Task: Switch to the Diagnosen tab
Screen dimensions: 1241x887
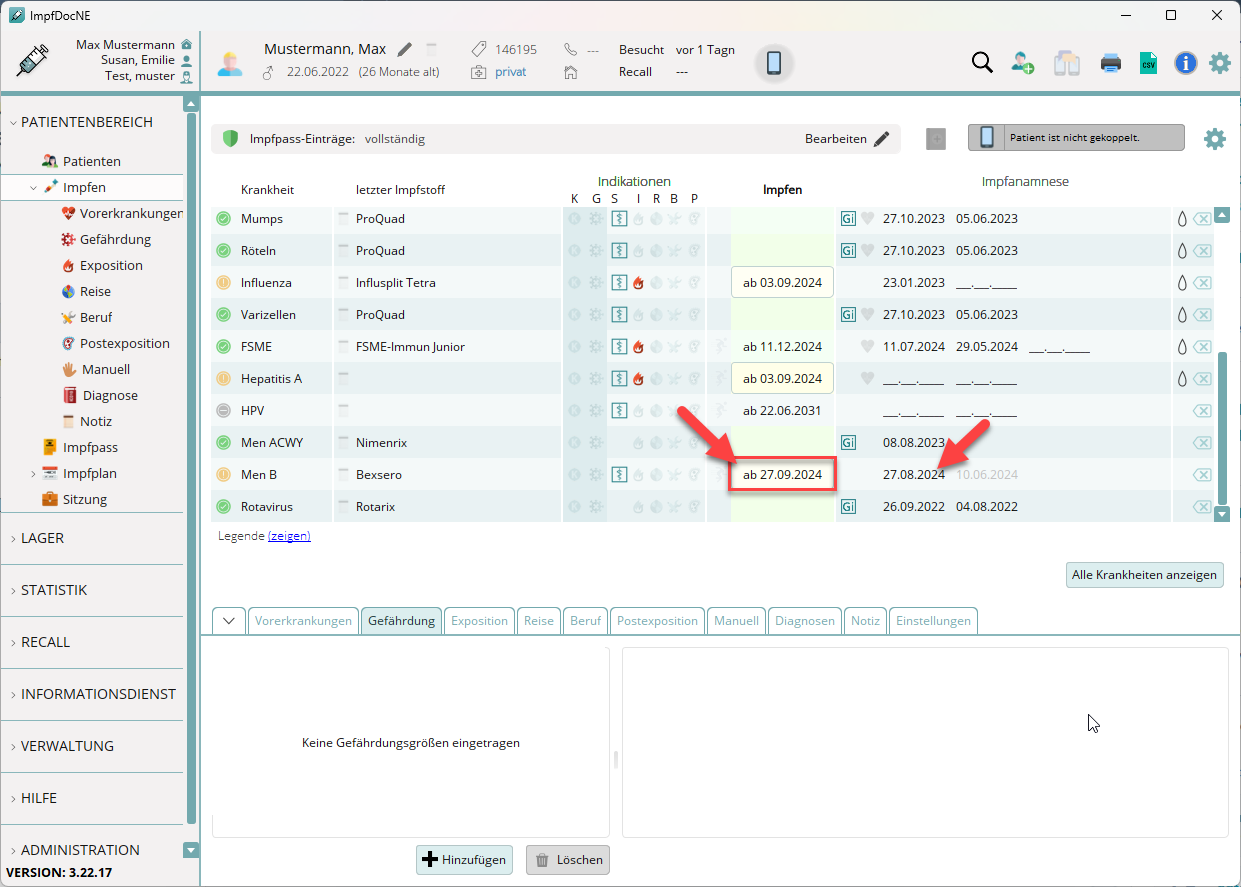Action: [x=805, y=621]
